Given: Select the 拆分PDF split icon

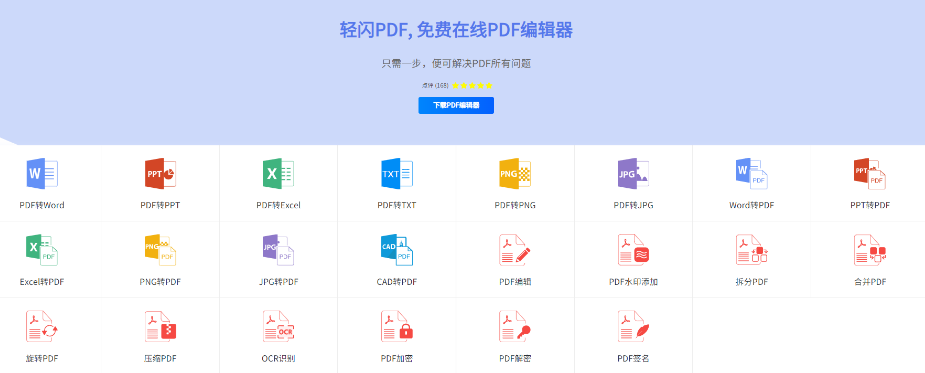Looking at the screenshot, I should pos(752,250).
